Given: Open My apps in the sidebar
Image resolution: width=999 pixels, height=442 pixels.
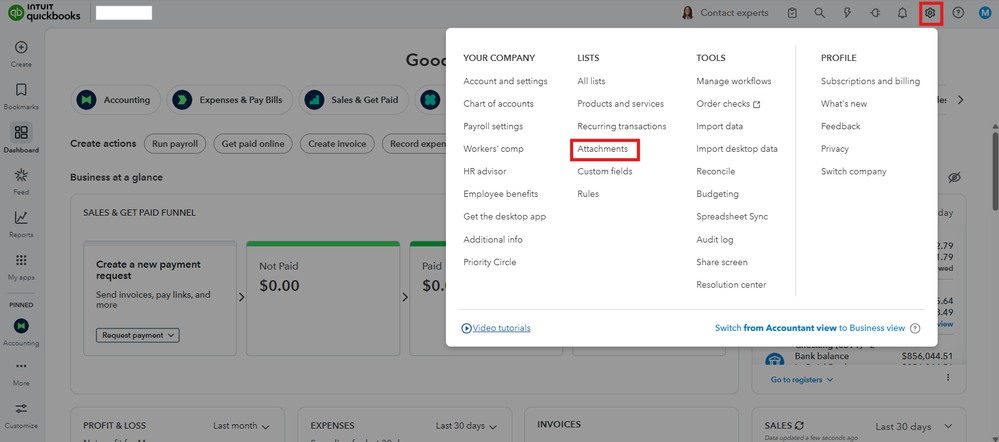Looking at the screenshot, I should pos(21,267).
